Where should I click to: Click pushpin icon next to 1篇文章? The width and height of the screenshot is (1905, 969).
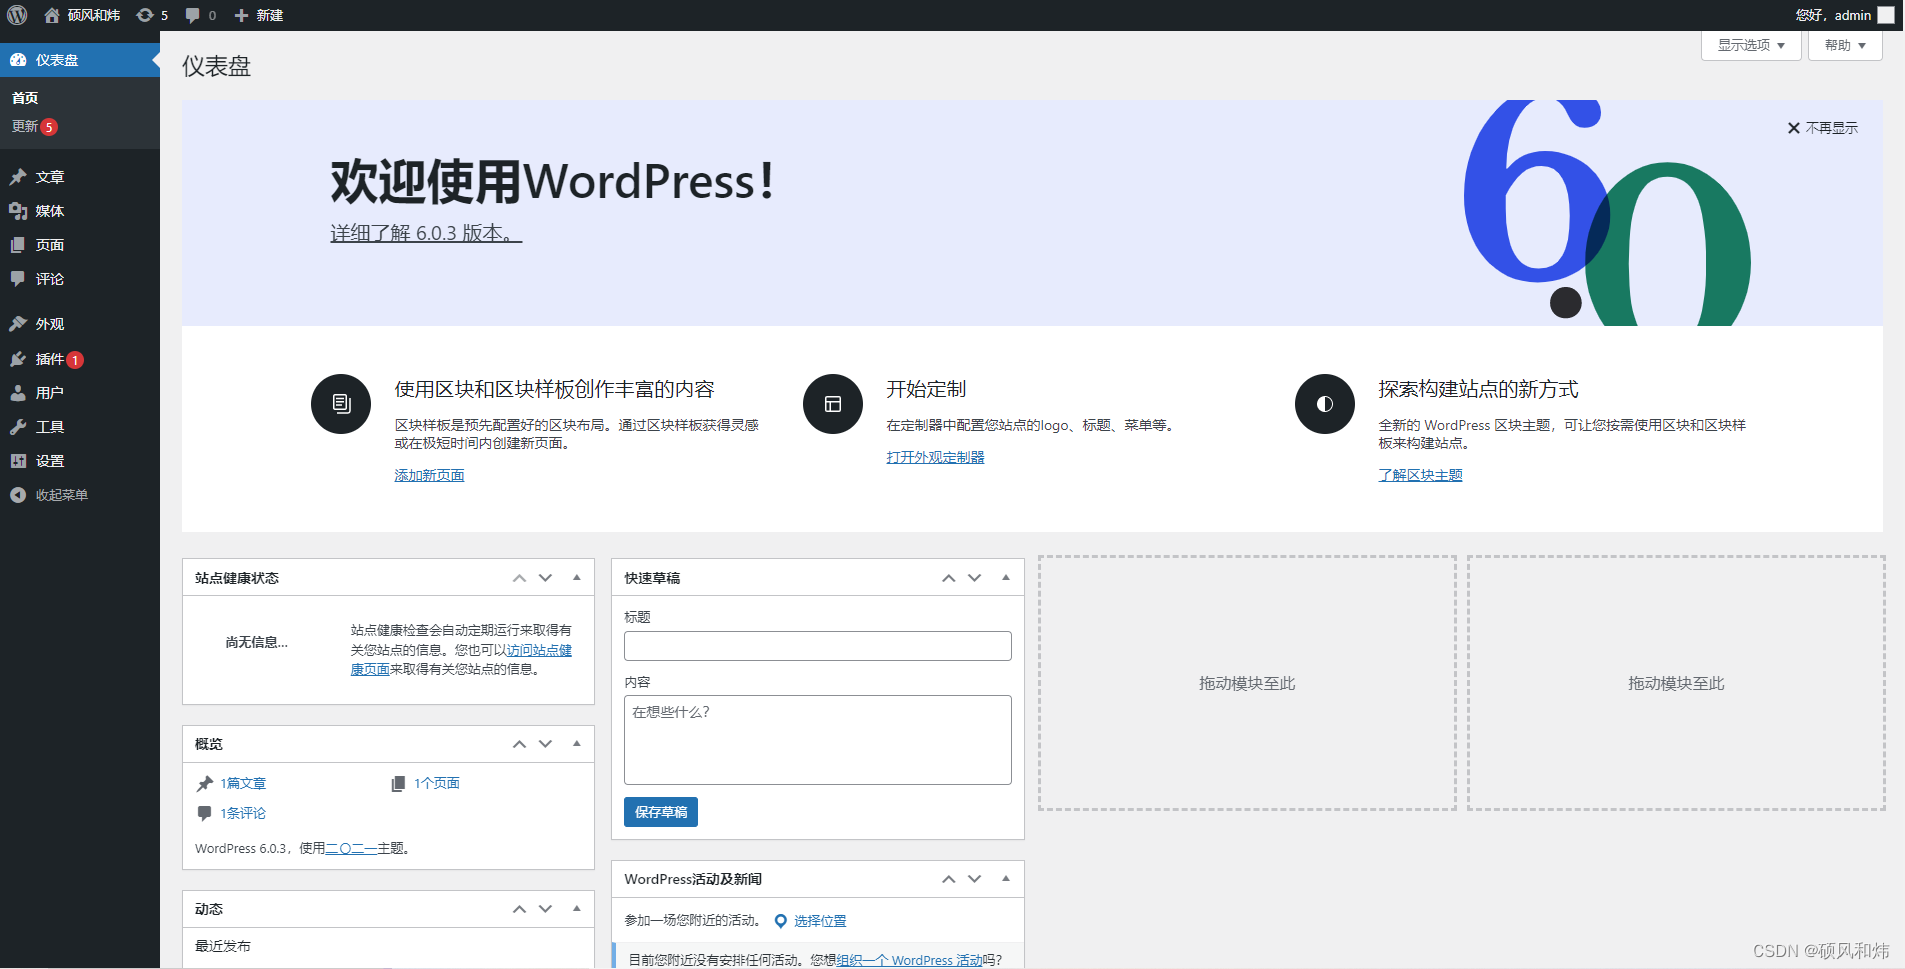point(205,783)
